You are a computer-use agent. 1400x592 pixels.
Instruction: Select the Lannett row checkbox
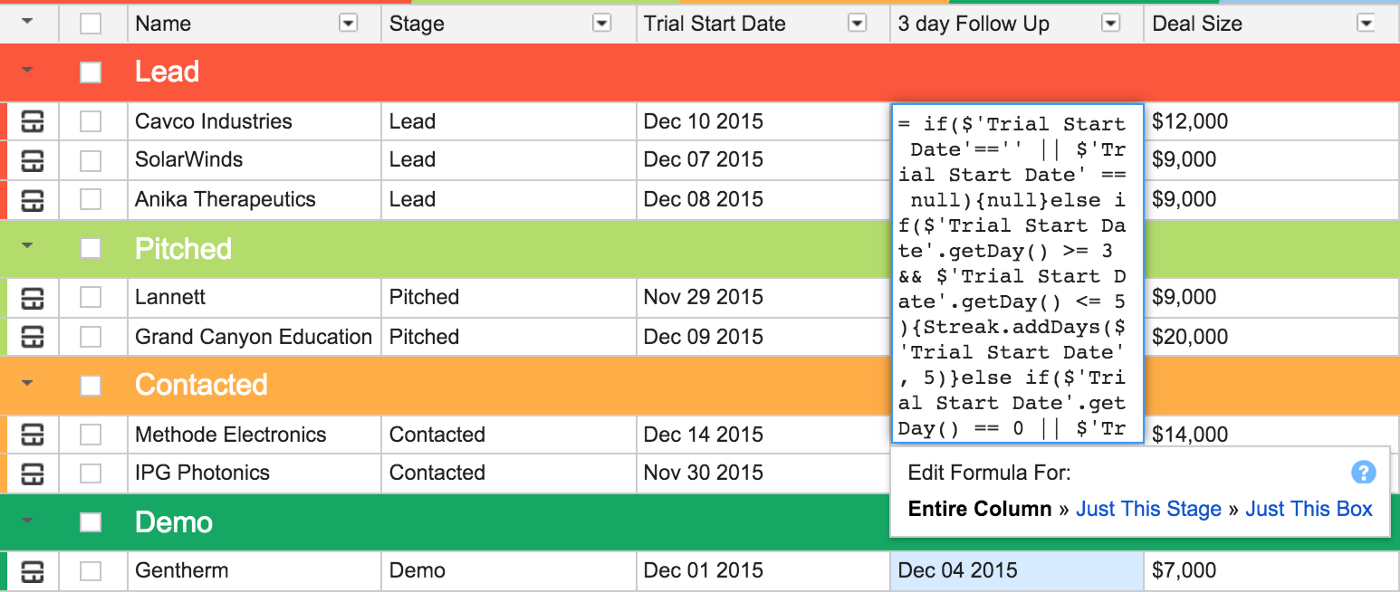click(x=91, y=298)
